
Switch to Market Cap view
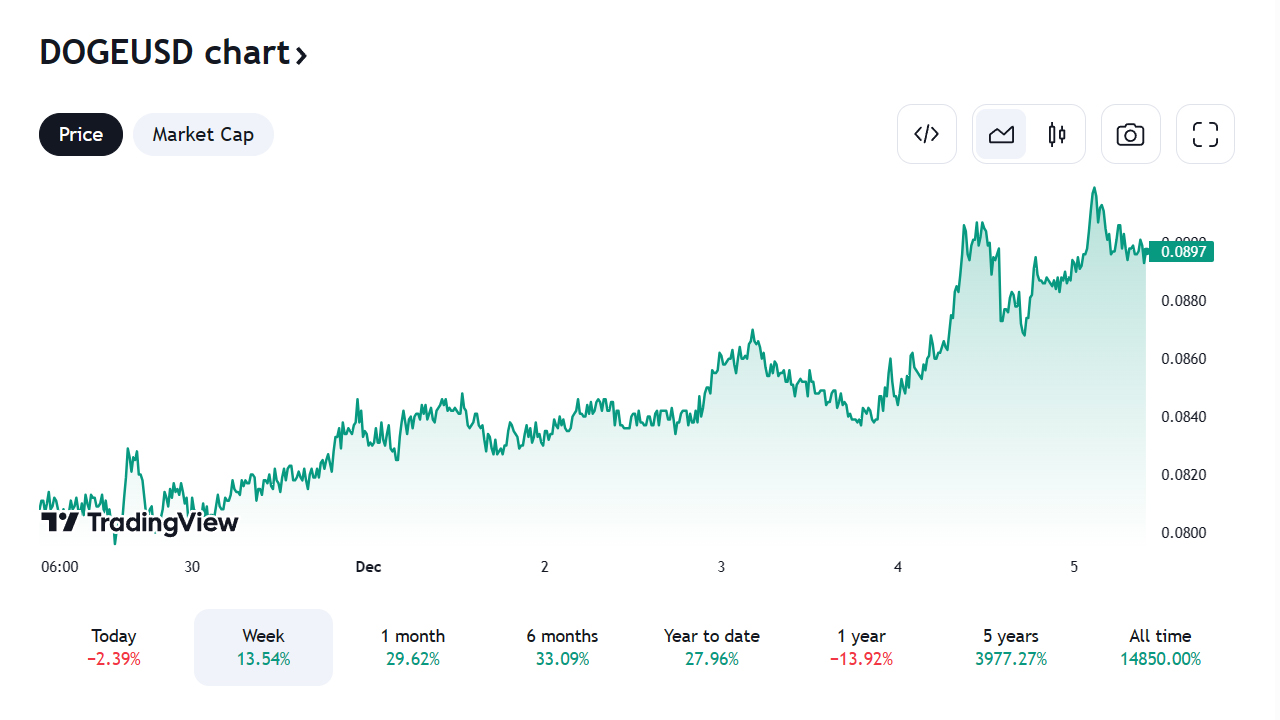pos(203,134)
